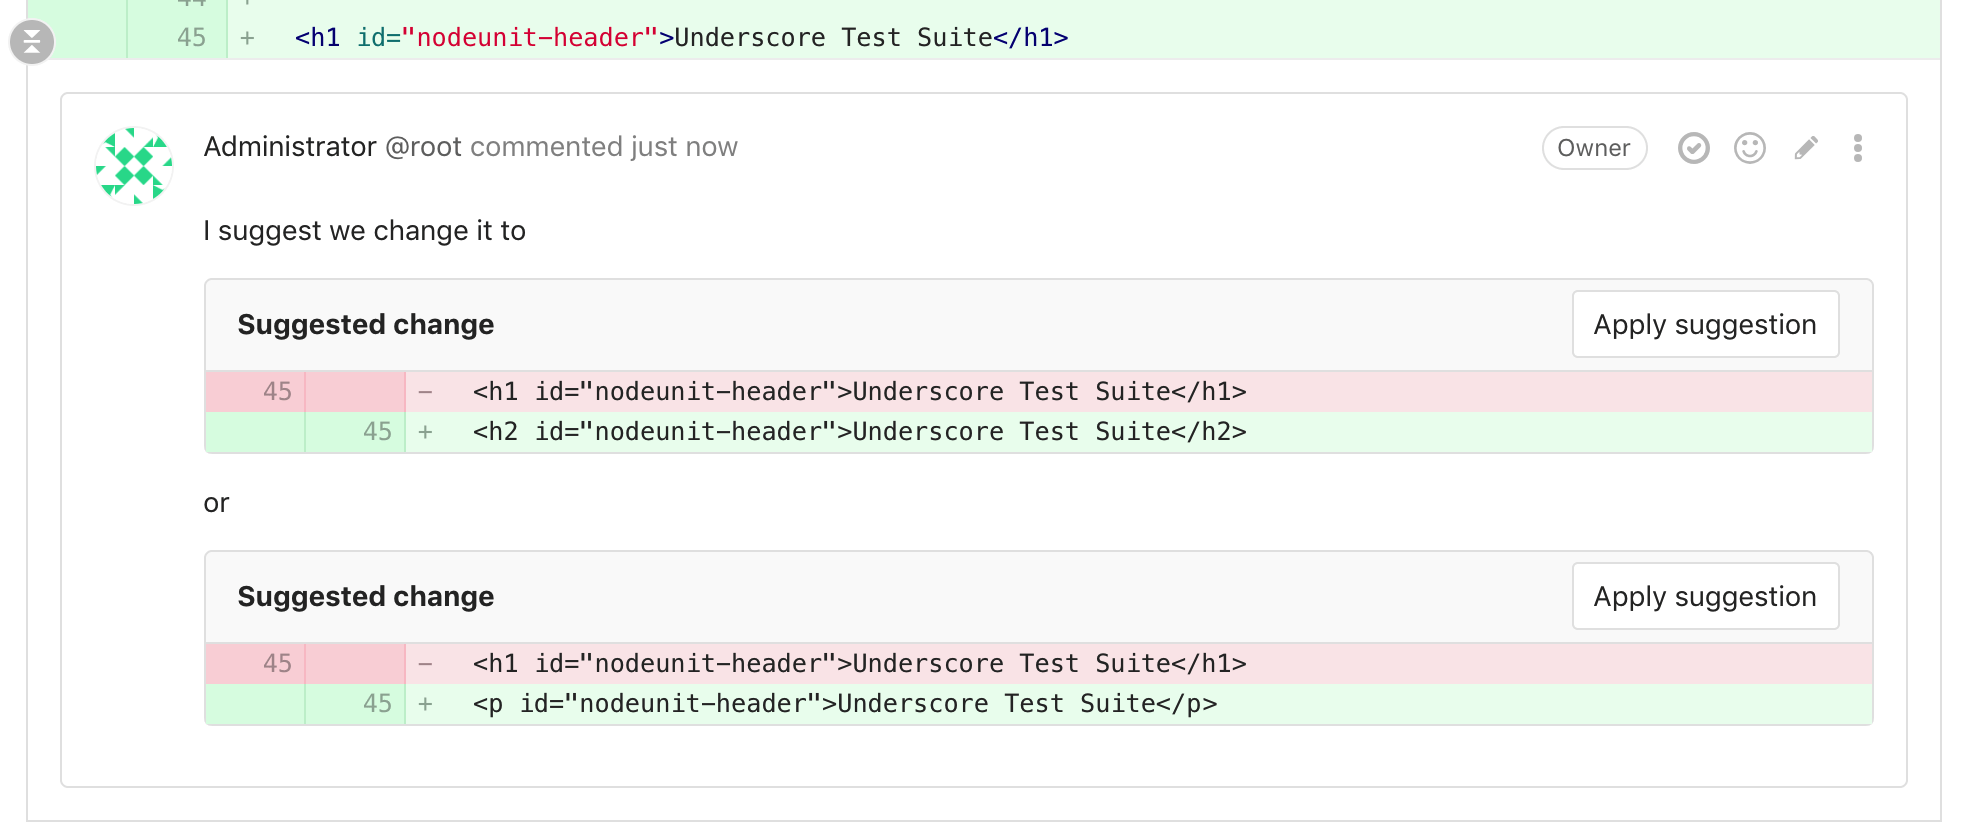Open the @root username link
This screenshot has width=1966, height=822.
(x=423, y=147)
